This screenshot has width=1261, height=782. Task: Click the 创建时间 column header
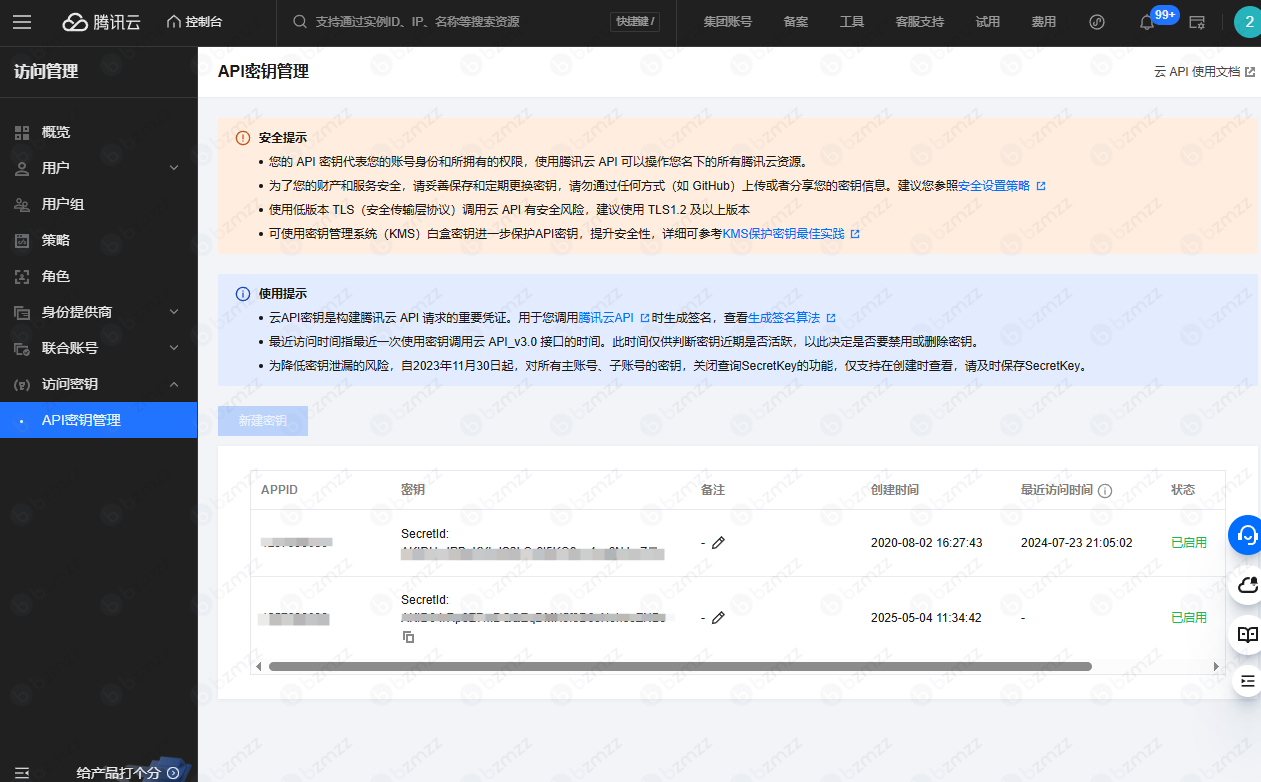[895, 490]
